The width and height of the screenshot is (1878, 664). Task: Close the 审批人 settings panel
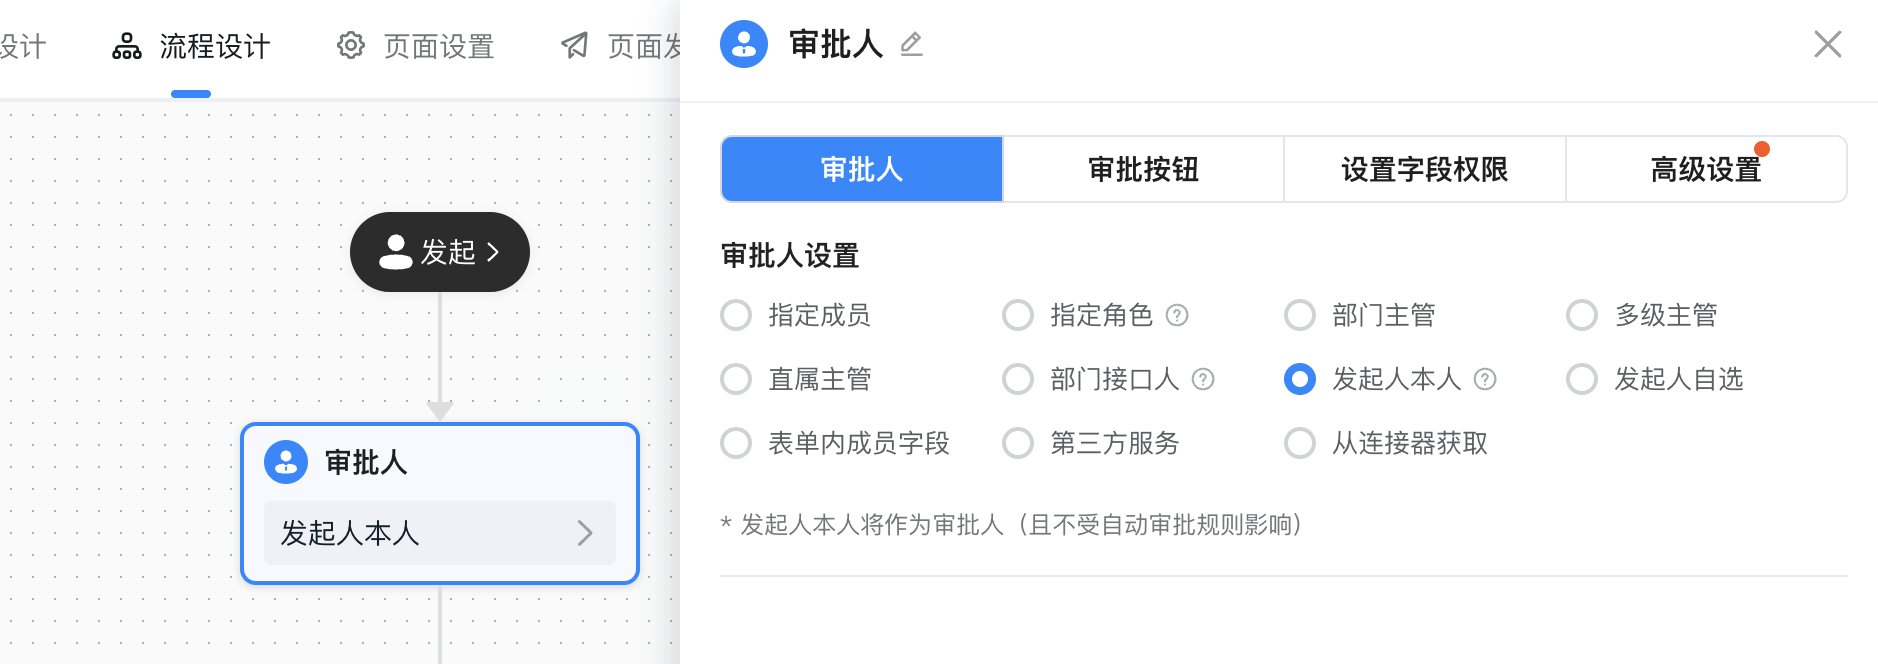point(1828,44)
